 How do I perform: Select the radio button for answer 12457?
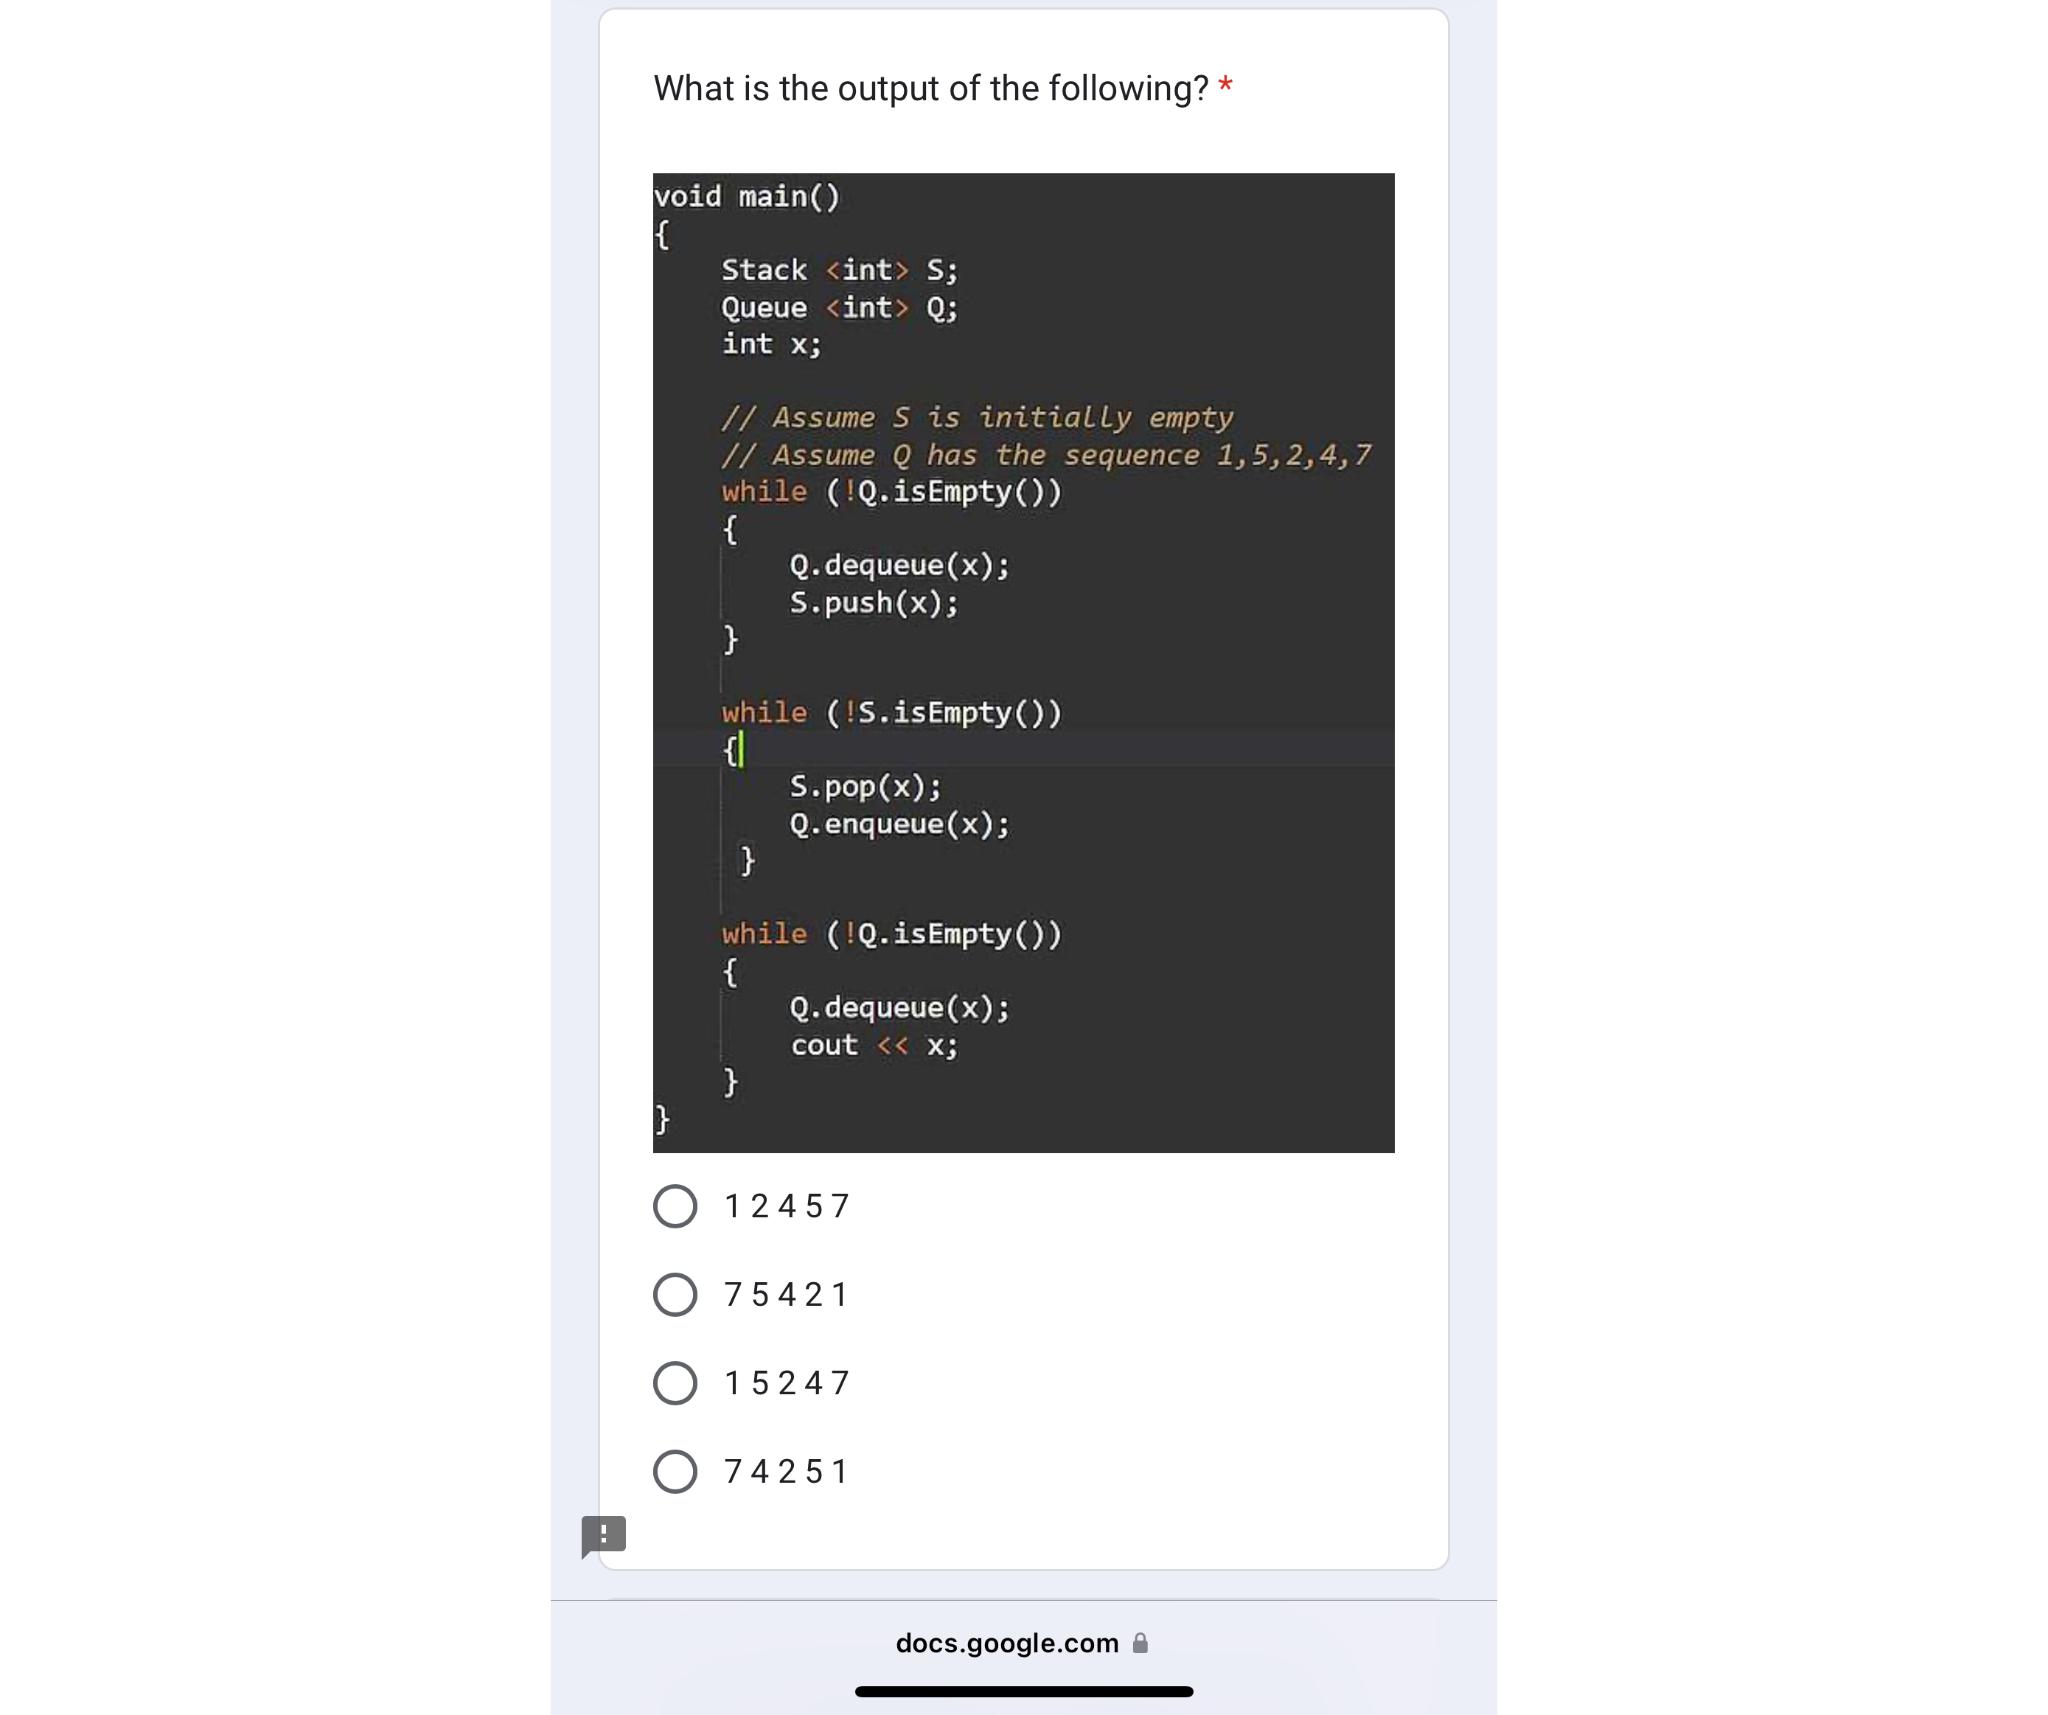(x=676, y=1206)
